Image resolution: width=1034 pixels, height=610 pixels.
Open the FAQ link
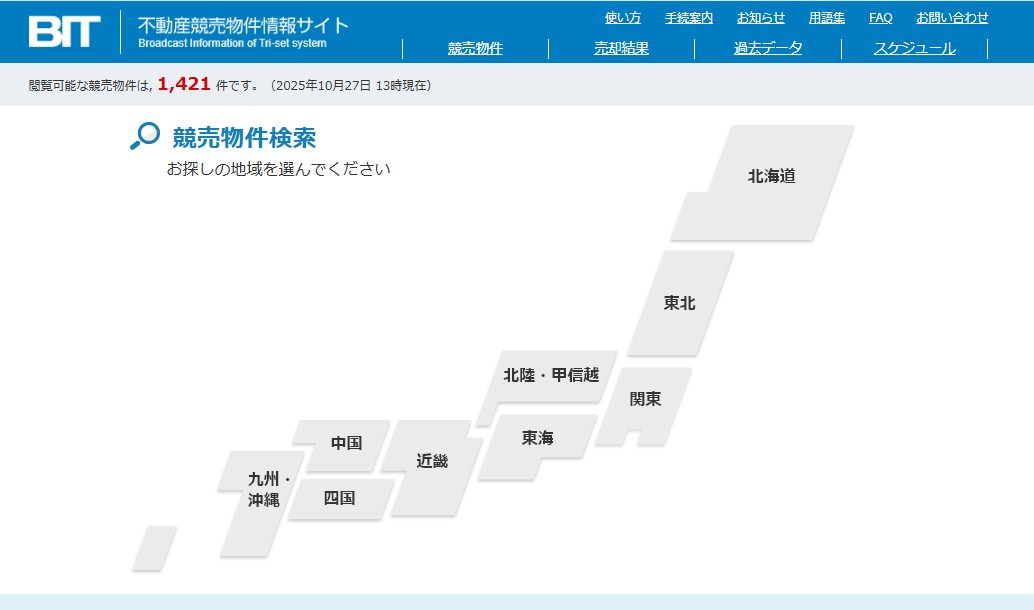click(880, 18)
